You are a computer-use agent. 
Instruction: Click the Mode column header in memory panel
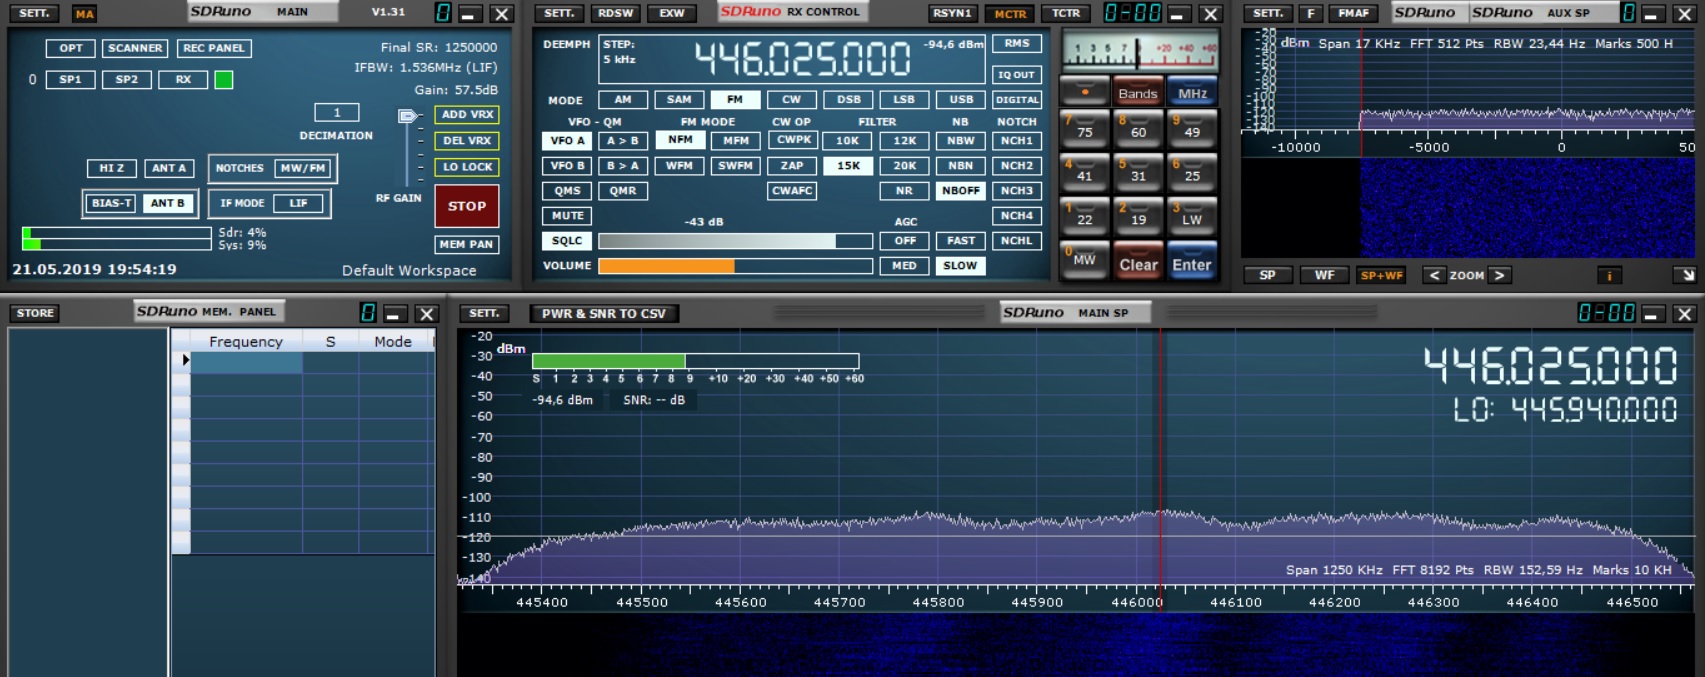click(x=393, y=342)
